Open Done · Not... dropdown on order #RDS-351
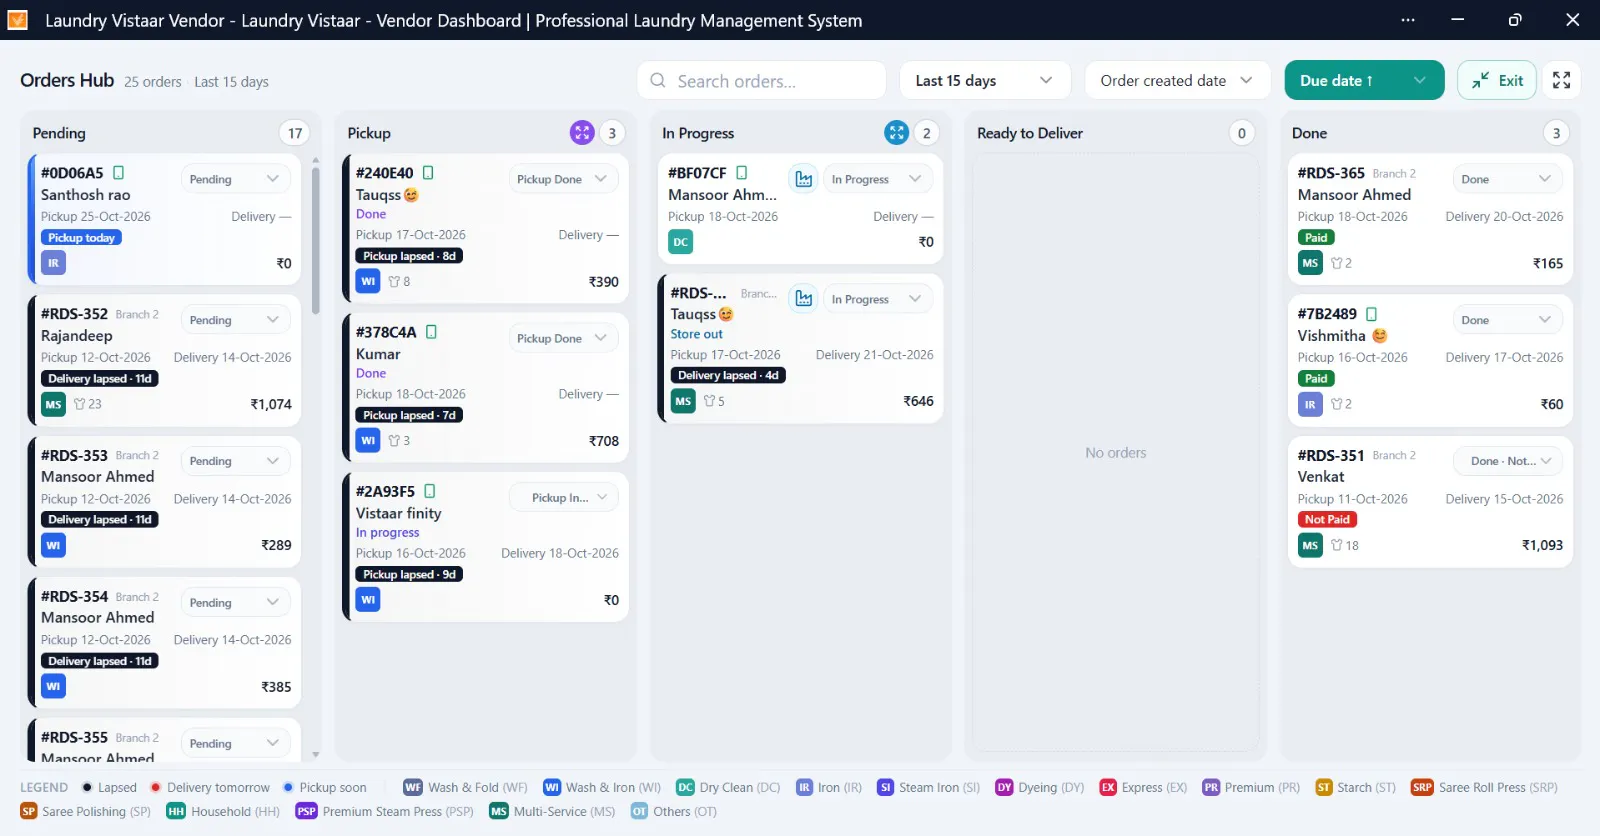Viewport: 1600px width, 836px height. 1507,461
